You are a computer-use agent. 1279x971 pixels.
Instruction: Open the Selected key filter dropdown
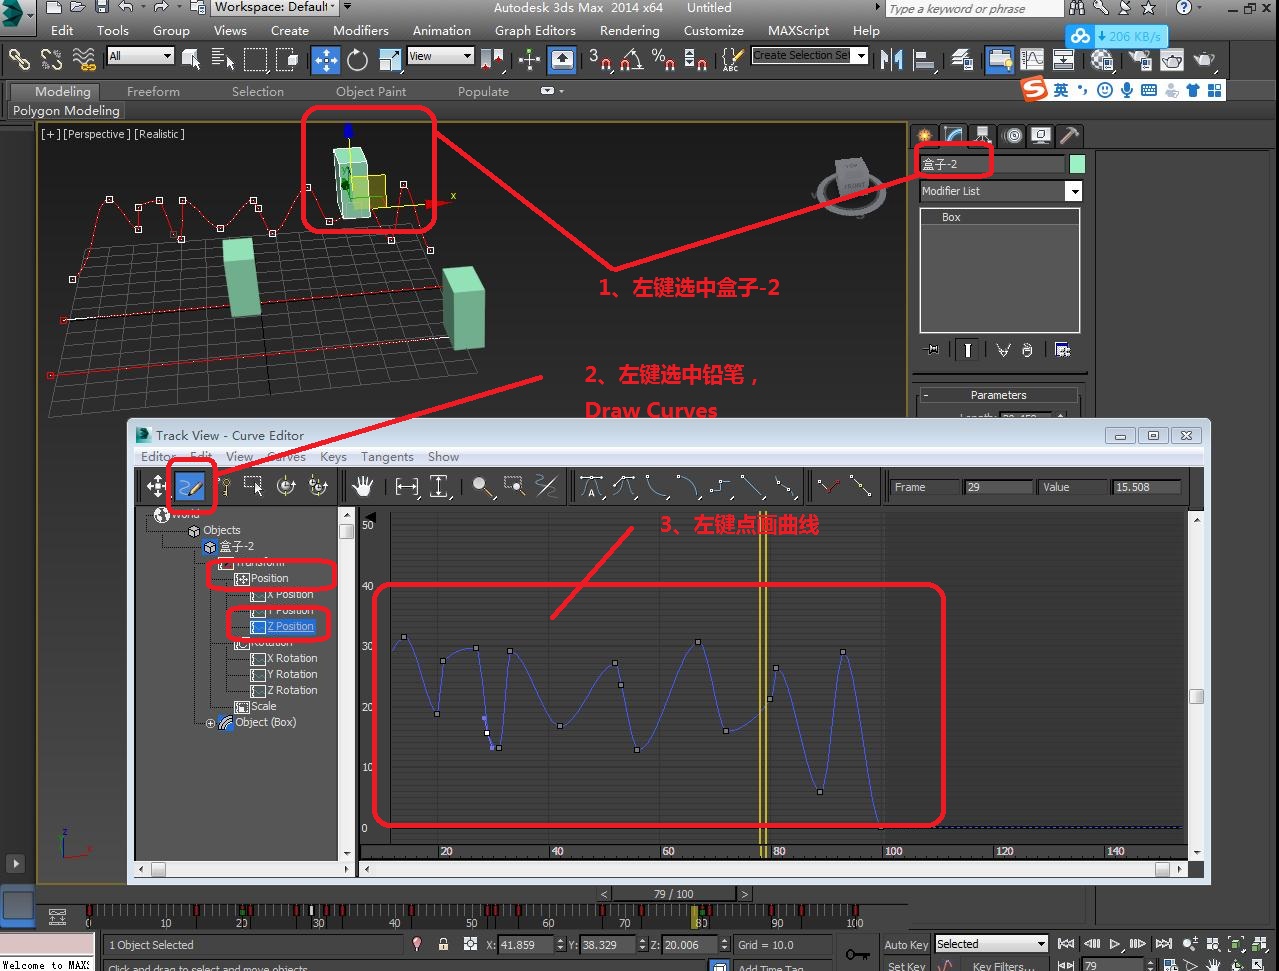point(991,944)
